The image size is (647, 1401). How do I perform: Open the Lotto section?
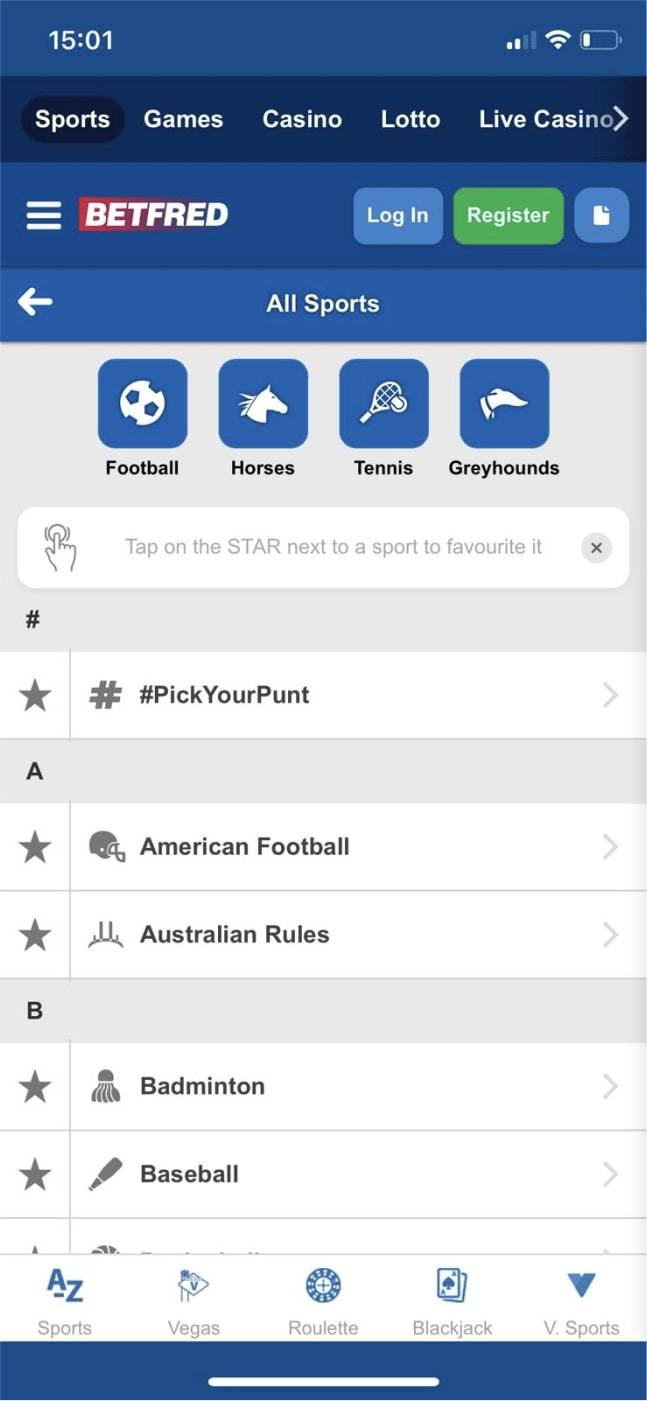(410, 118)
